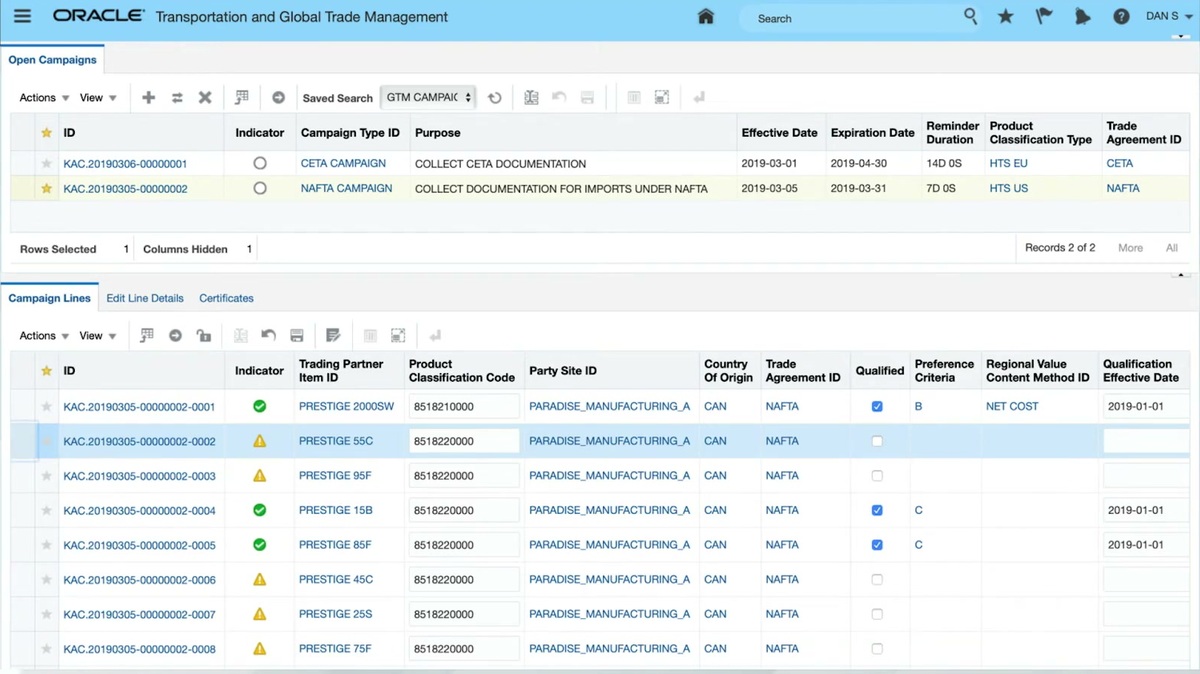1200x674 pixels.
Task: Select indicator circle for CETA CAMPAIGN row
Action: (x=260, y=163)
